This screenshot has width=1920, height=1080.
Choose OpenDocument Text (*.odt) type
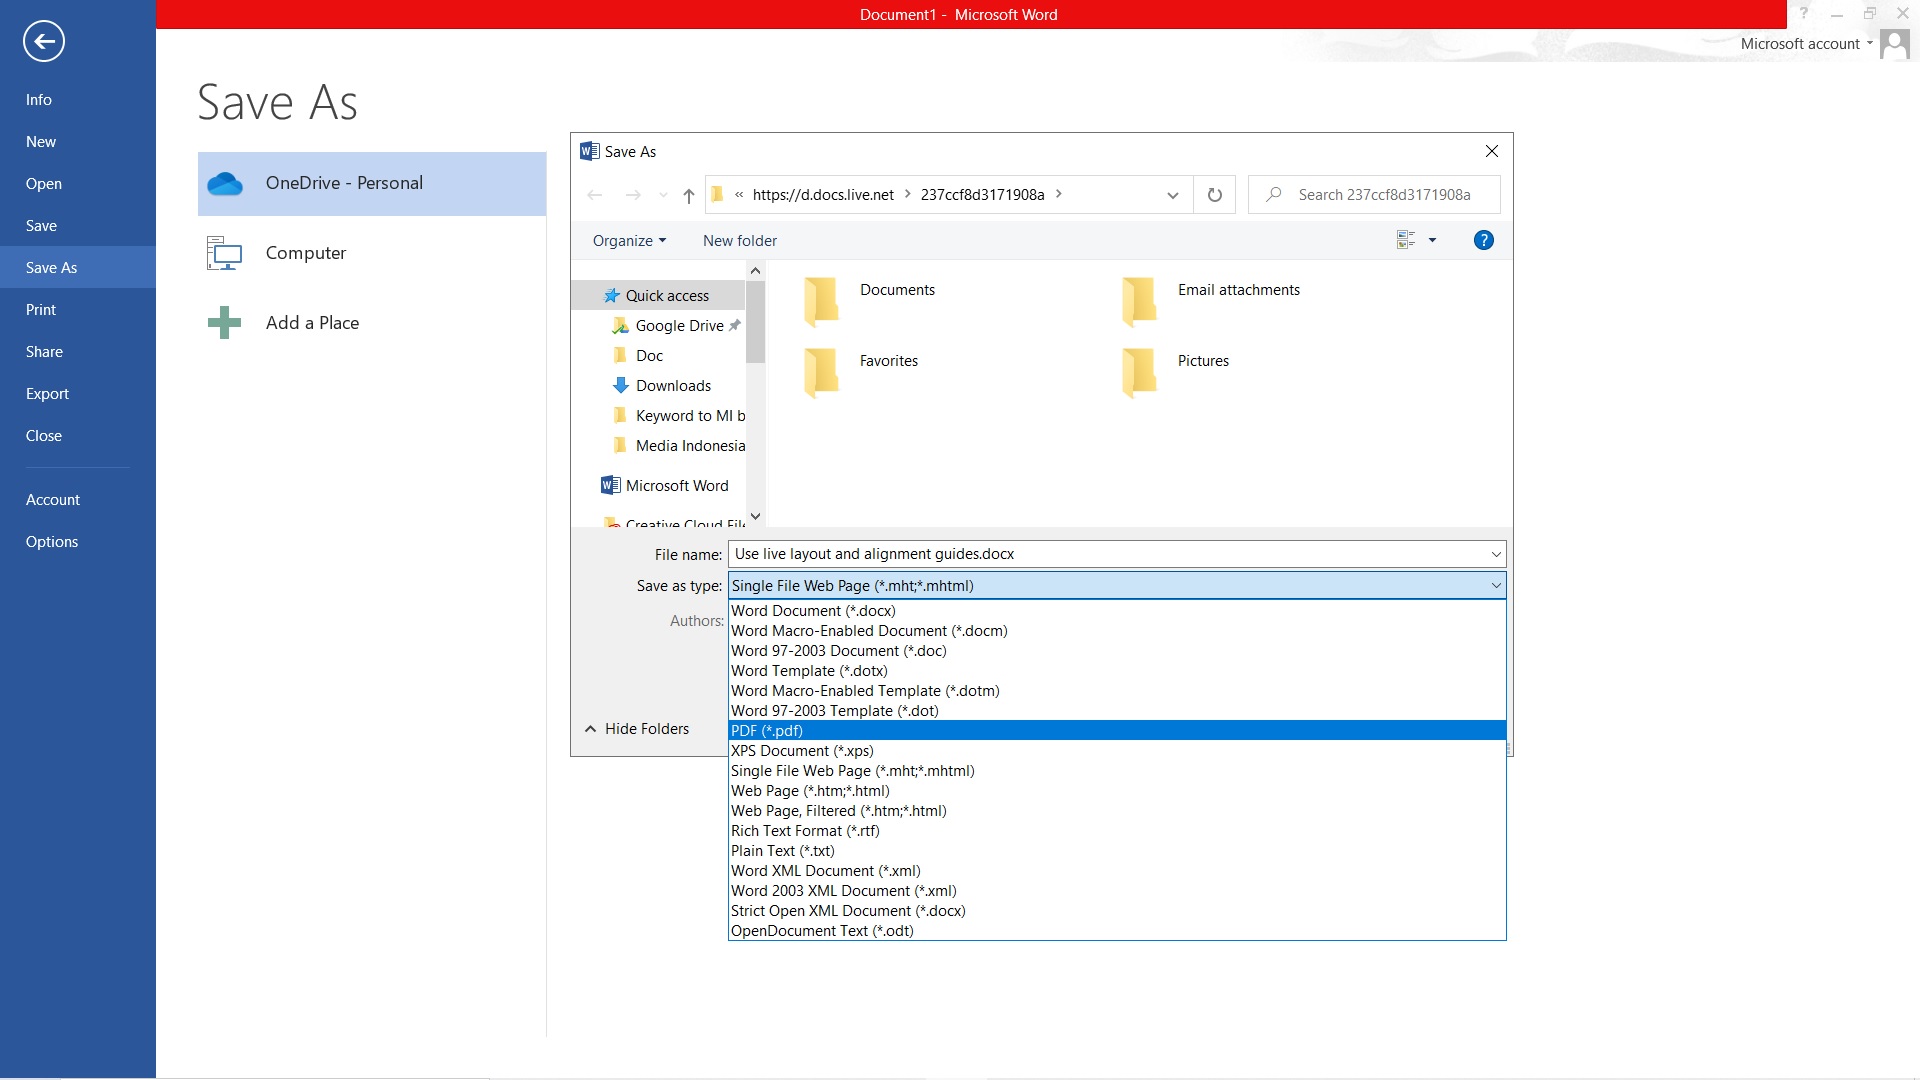tap(1117, 931)
